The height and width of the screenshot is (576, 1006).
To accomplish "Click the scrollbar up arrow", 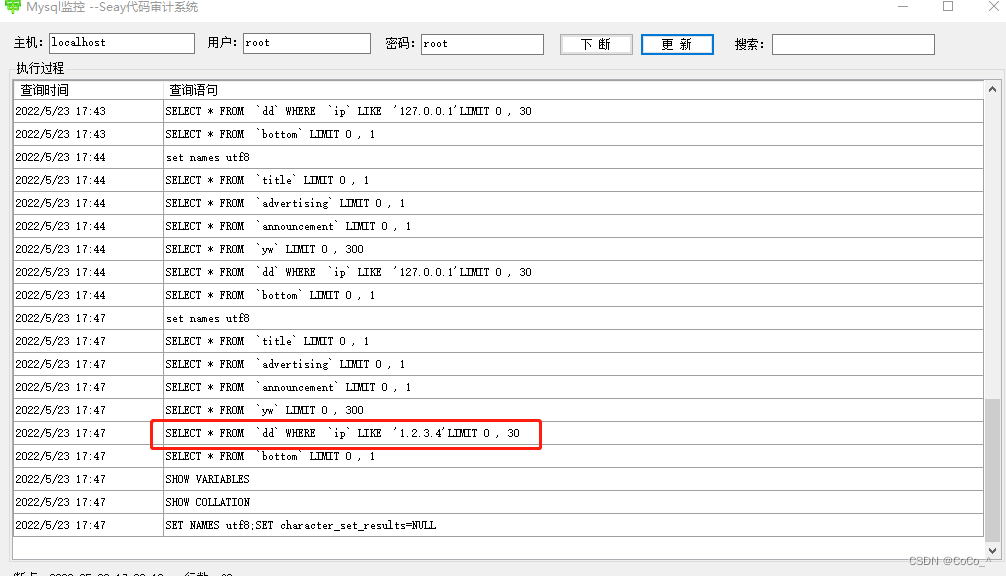I will [993, 90].
